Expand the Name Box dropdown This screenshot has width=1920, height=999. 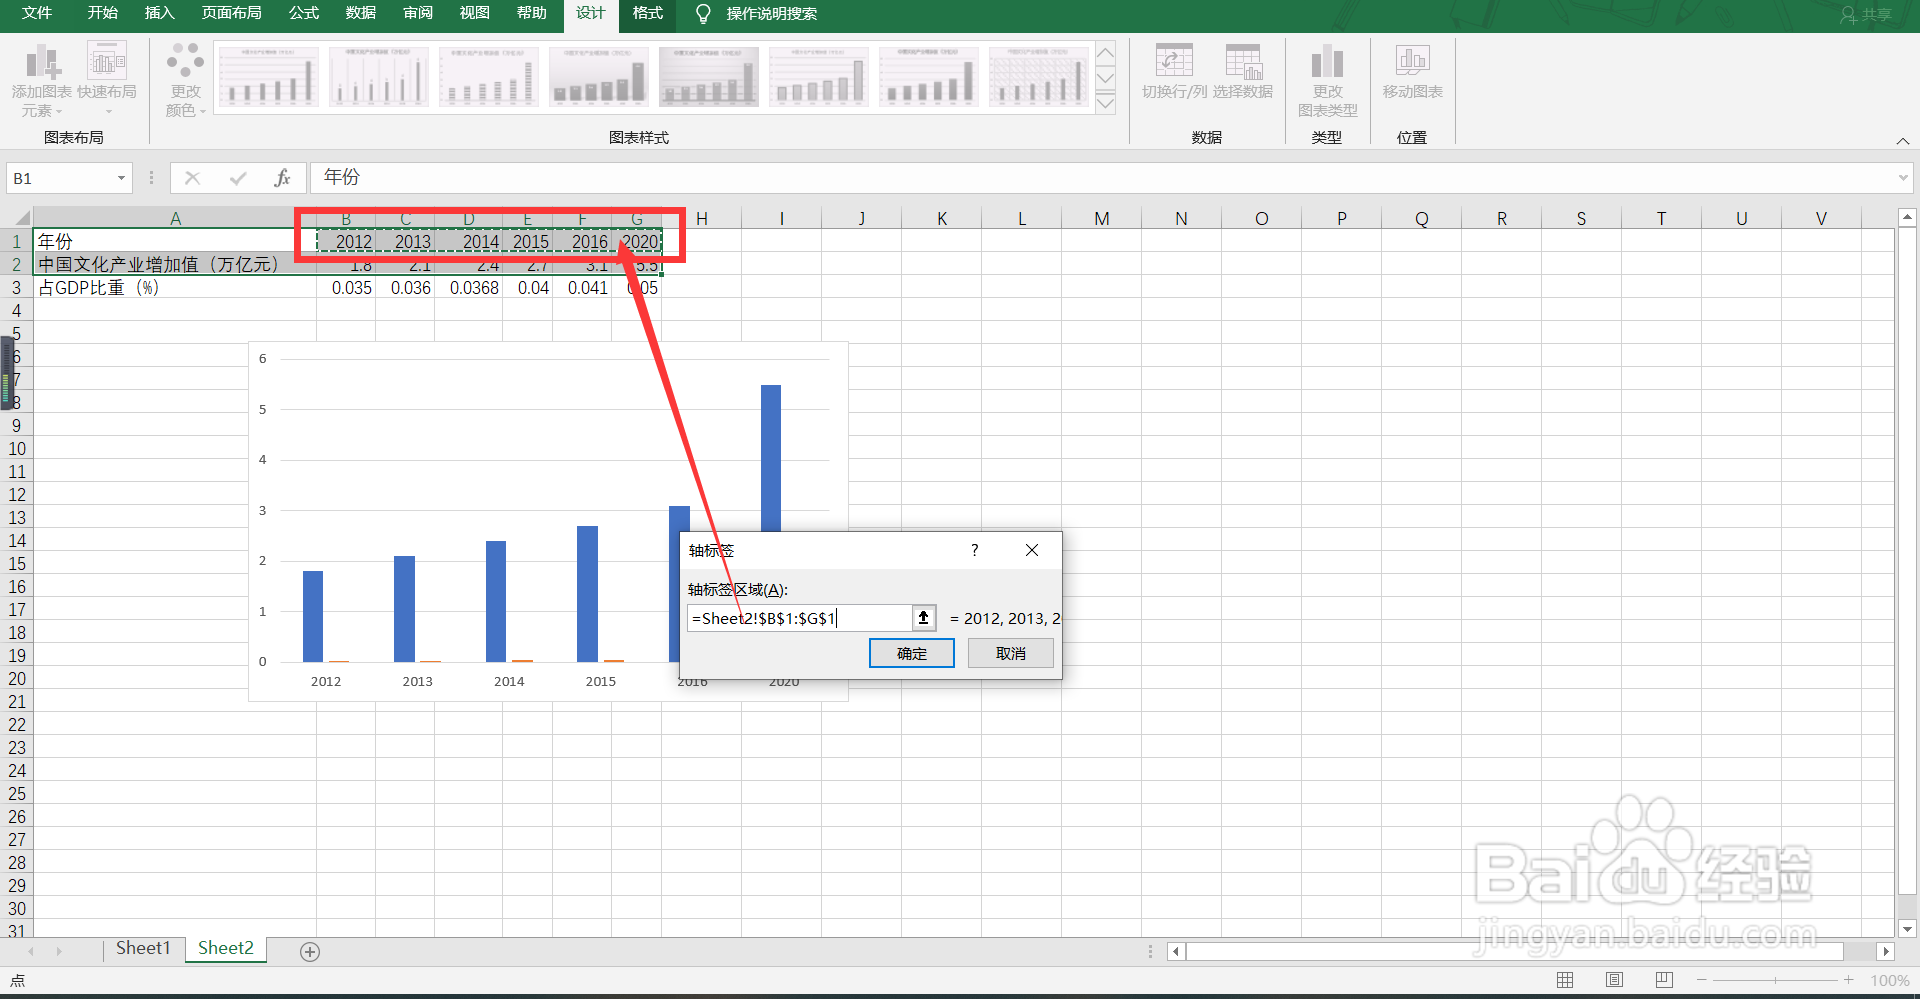click(121, 178)
